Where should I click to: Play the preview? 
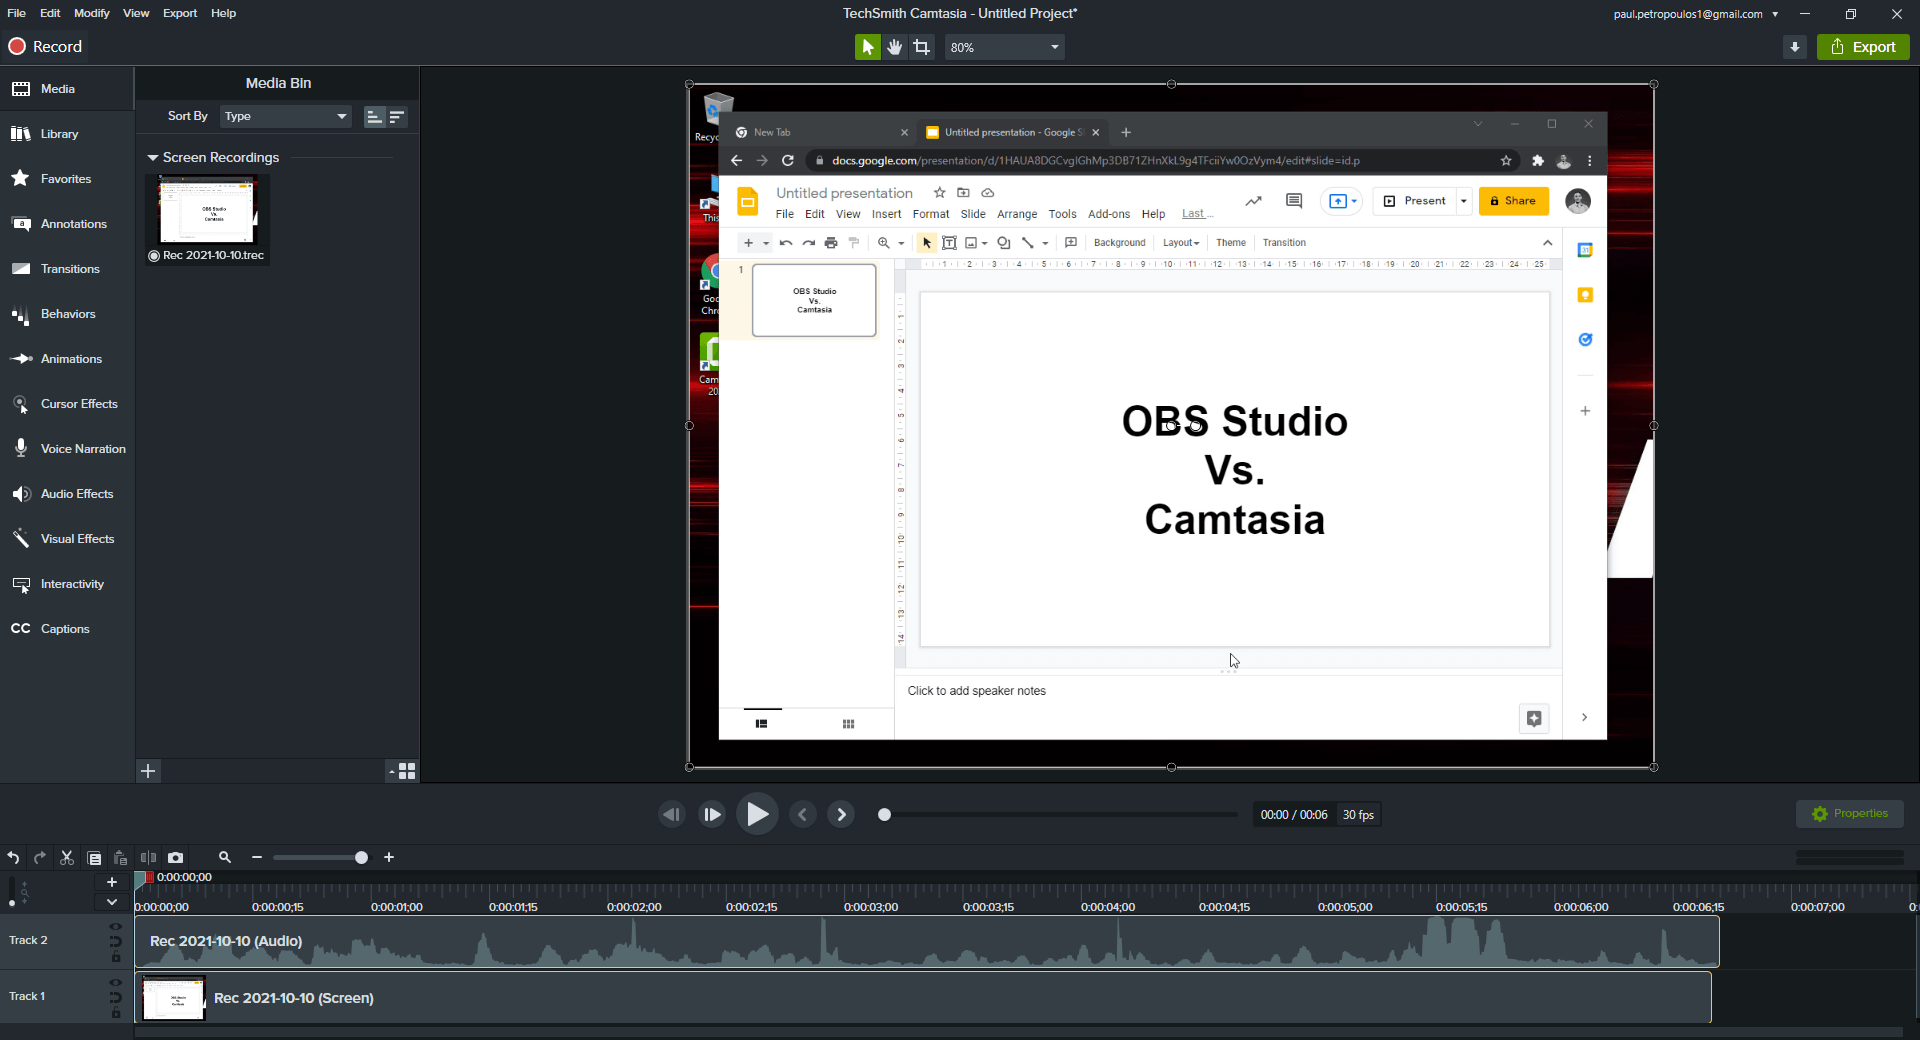coord(757,815)
